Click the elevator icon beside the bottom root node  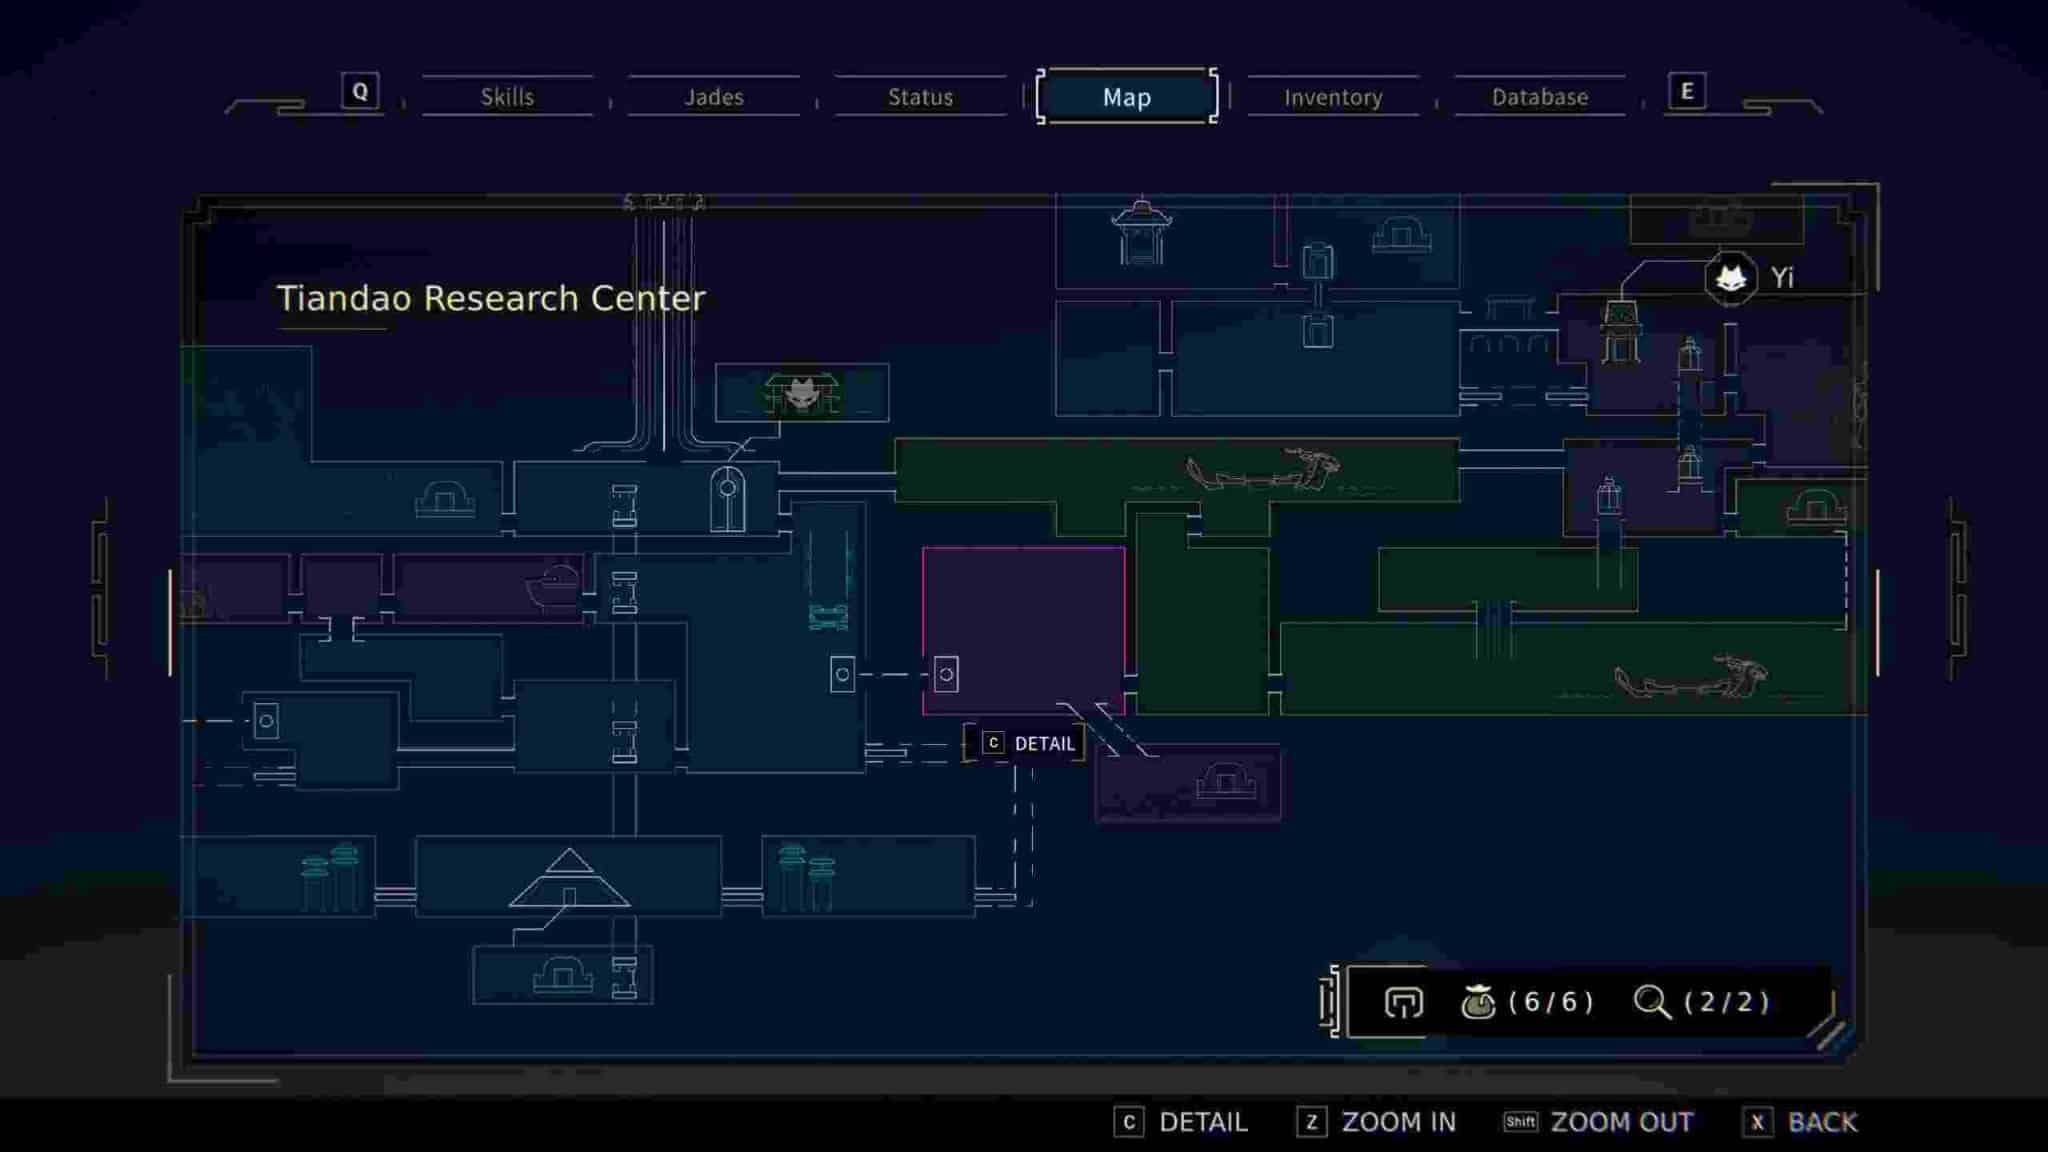coord(624,976)
